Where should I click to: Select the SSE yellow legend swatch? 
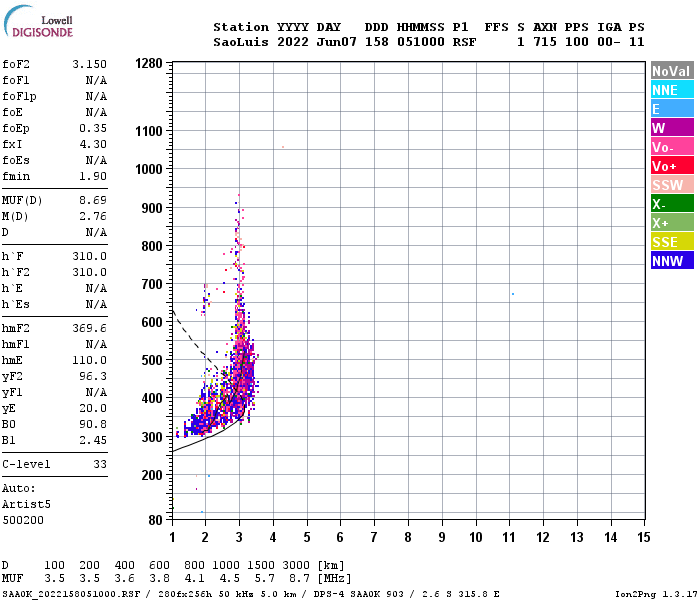tap(672, 242)
